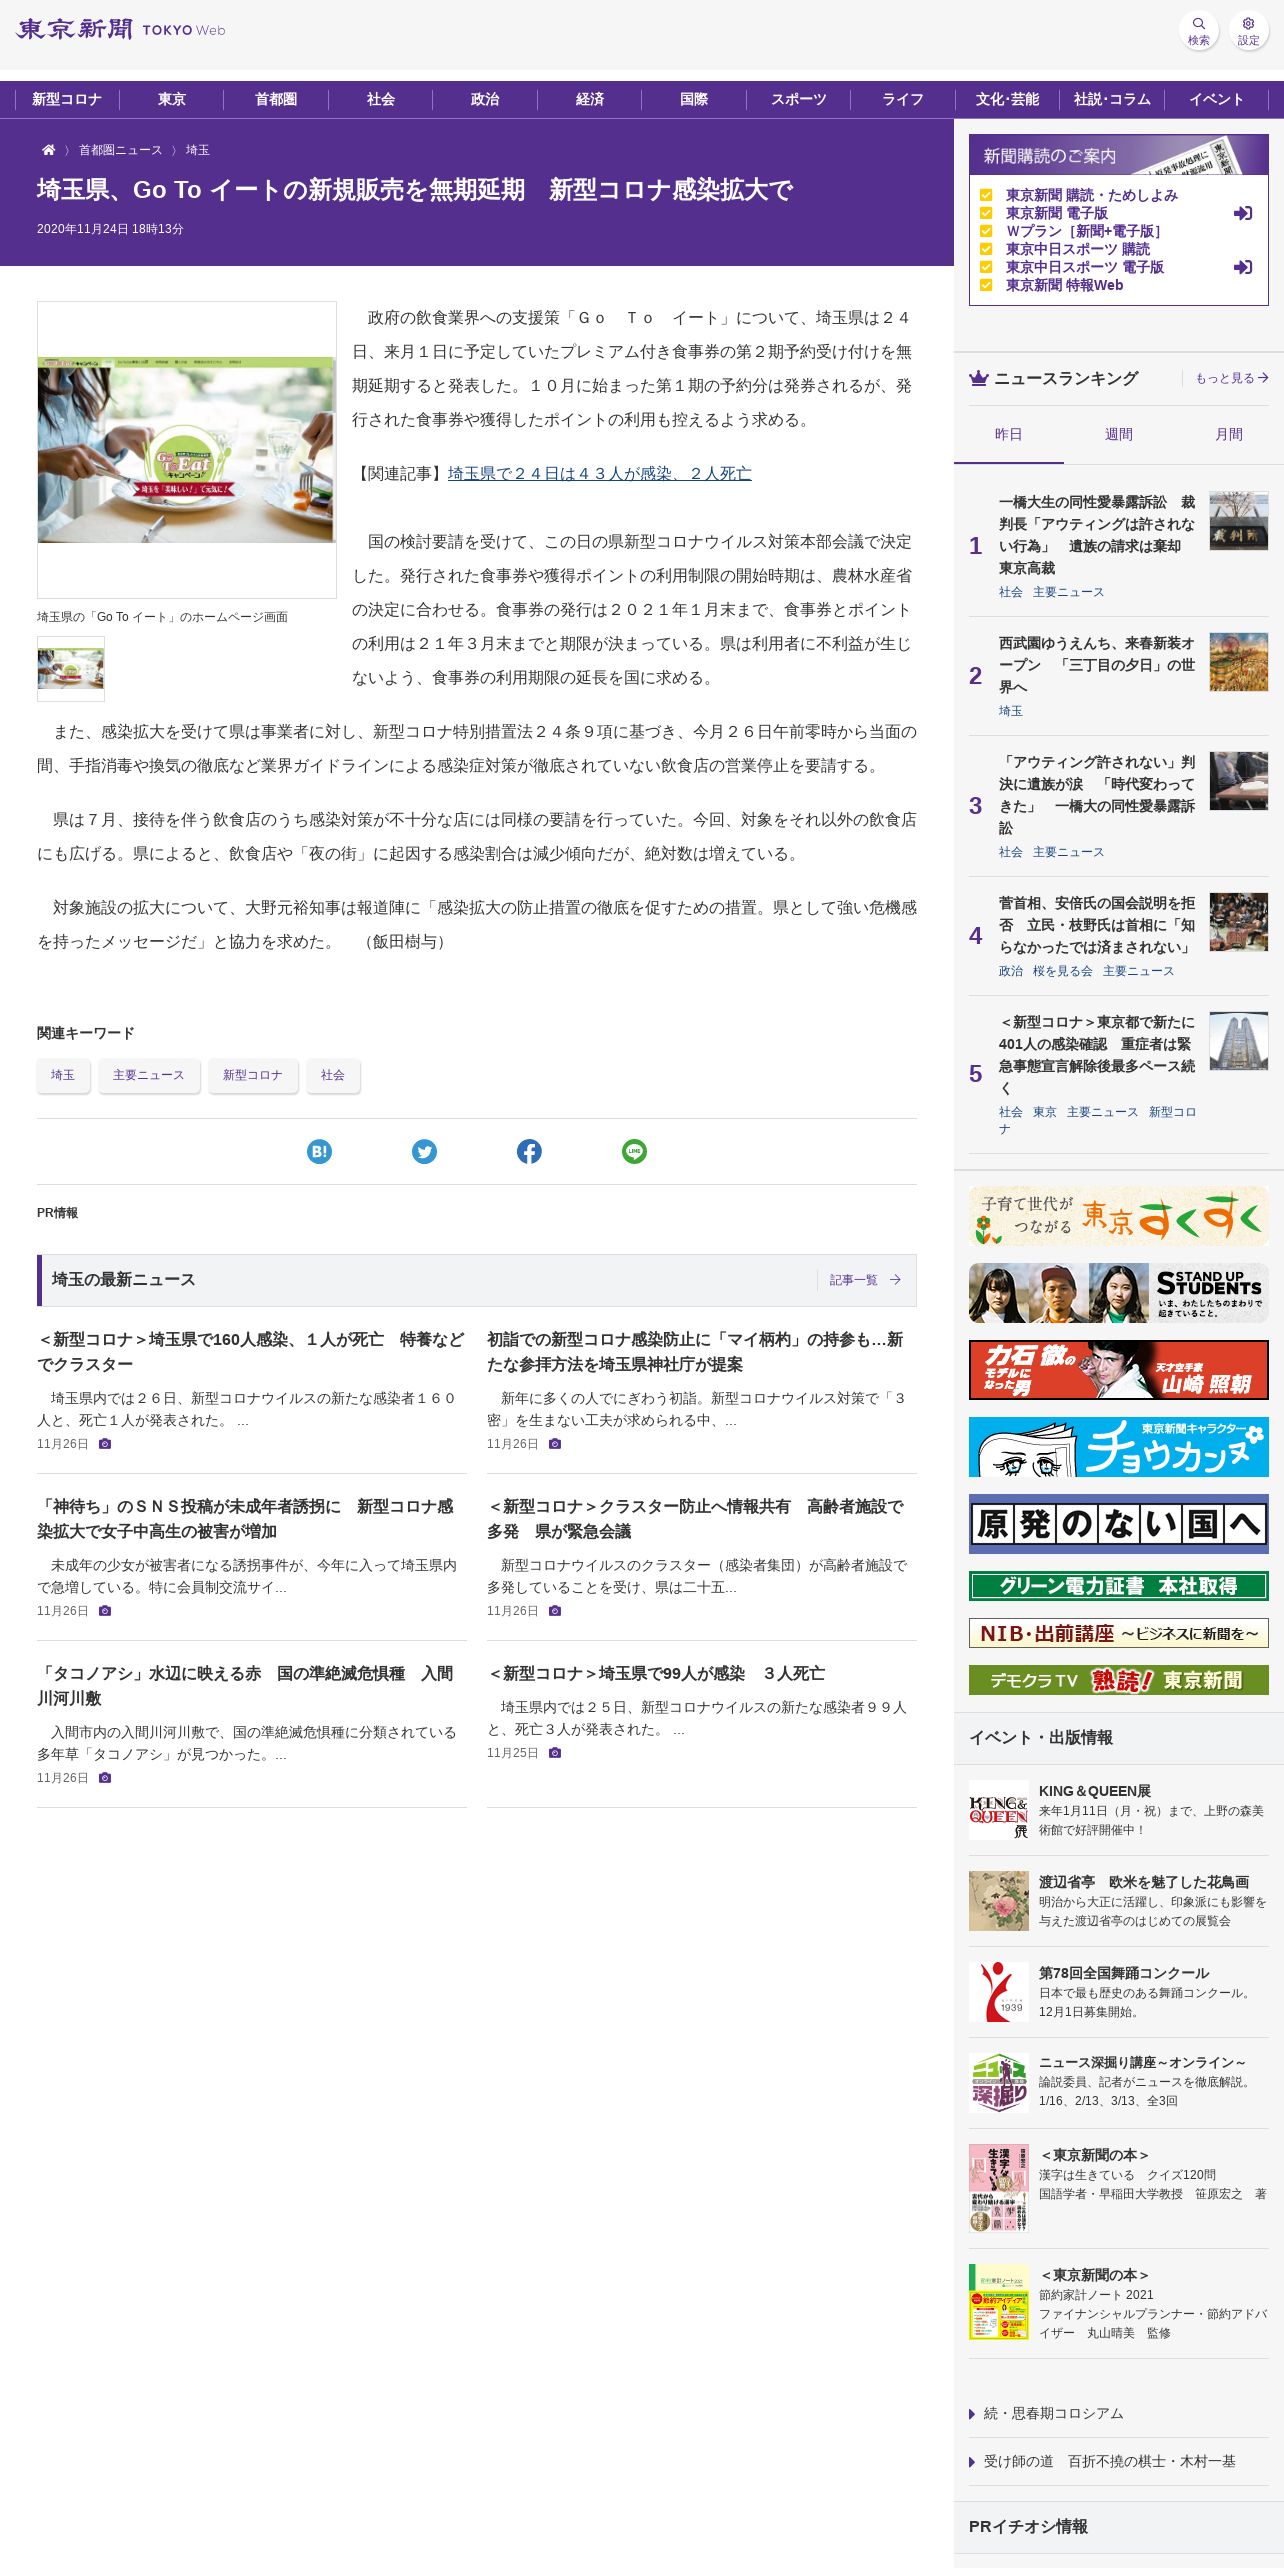Screen dimensions: 1284x2568
Task: Click the 新型コロナ keyword tag button
Action: coord(253,1075)
